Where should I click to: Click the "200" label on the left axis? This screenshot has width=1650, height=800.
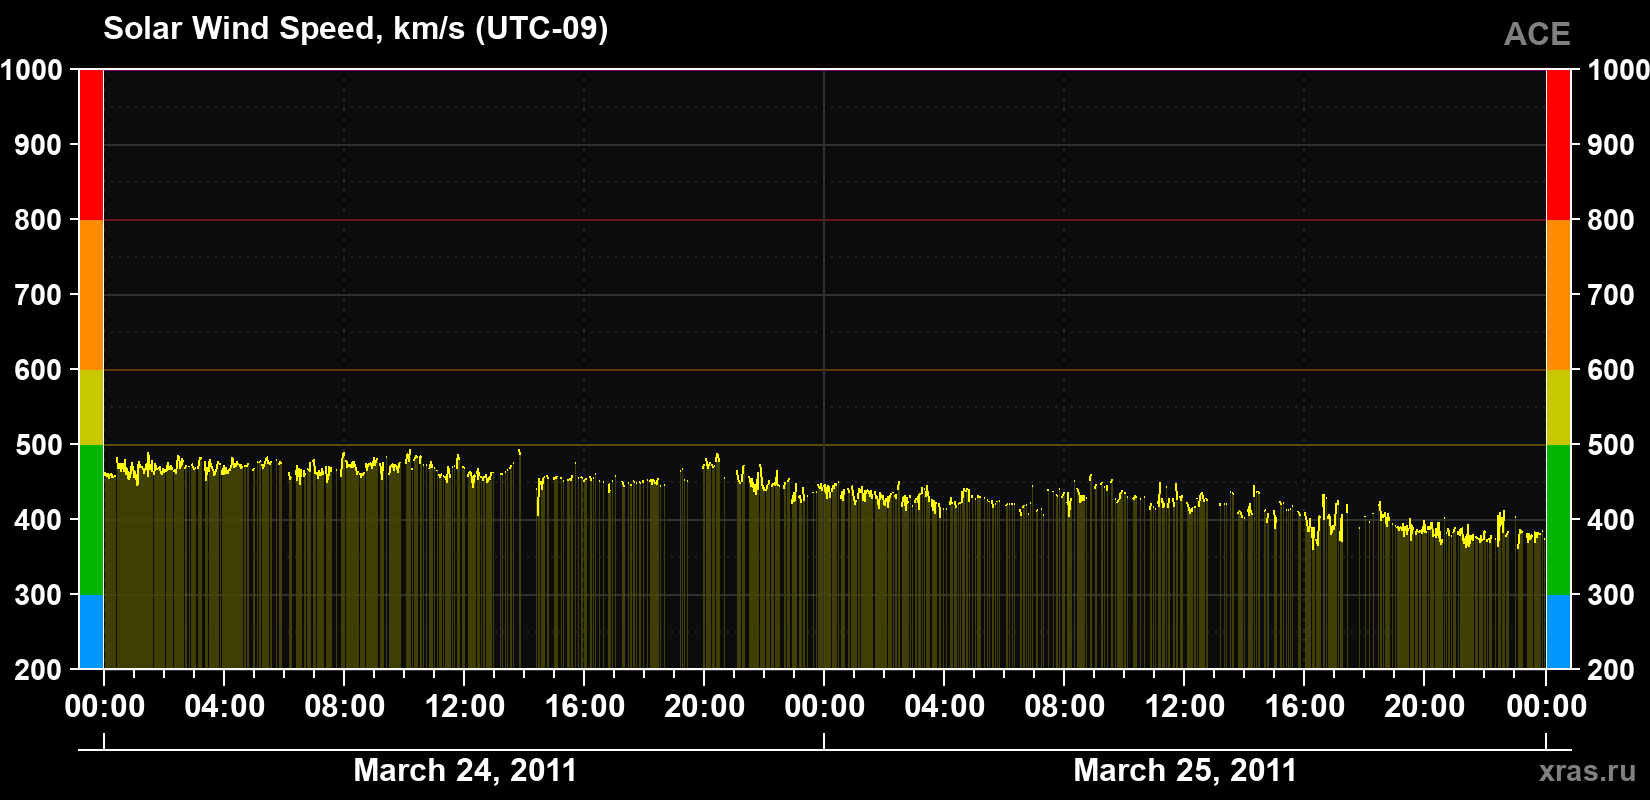pos(39,670)
